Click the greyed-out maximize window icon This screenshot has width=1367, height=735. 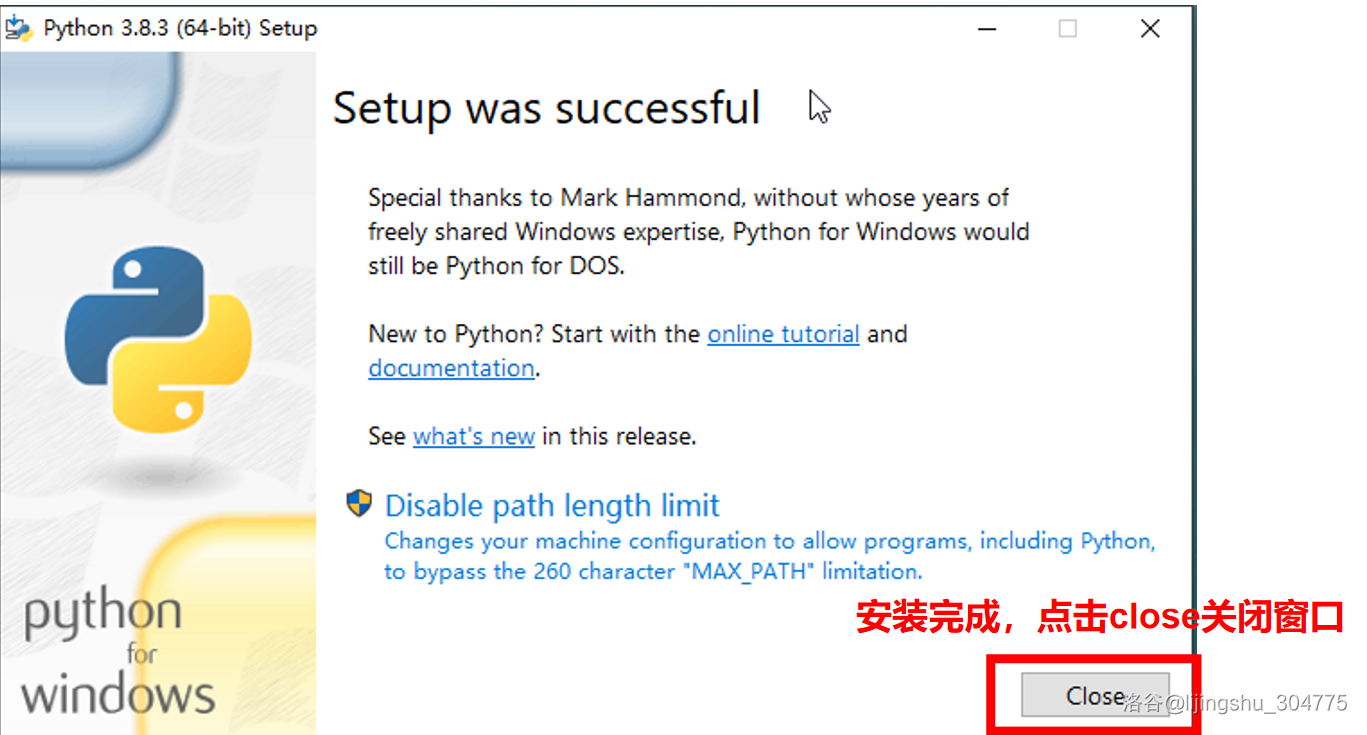click(1068, 29)
